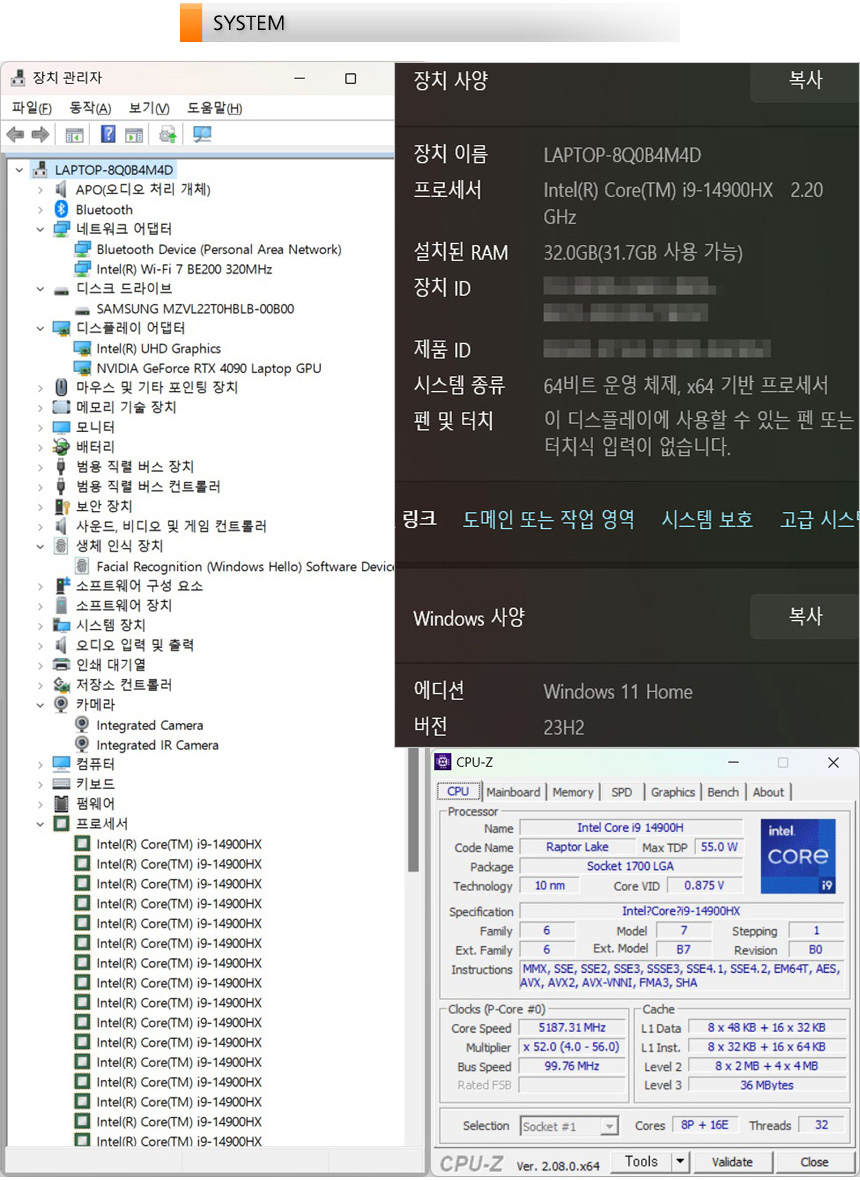The width and height of the screenshot is (860, 1180).
Task: Switch to the Graphics tab in CPU-Z
Action: pyautogui.click(x=673, y=792)
